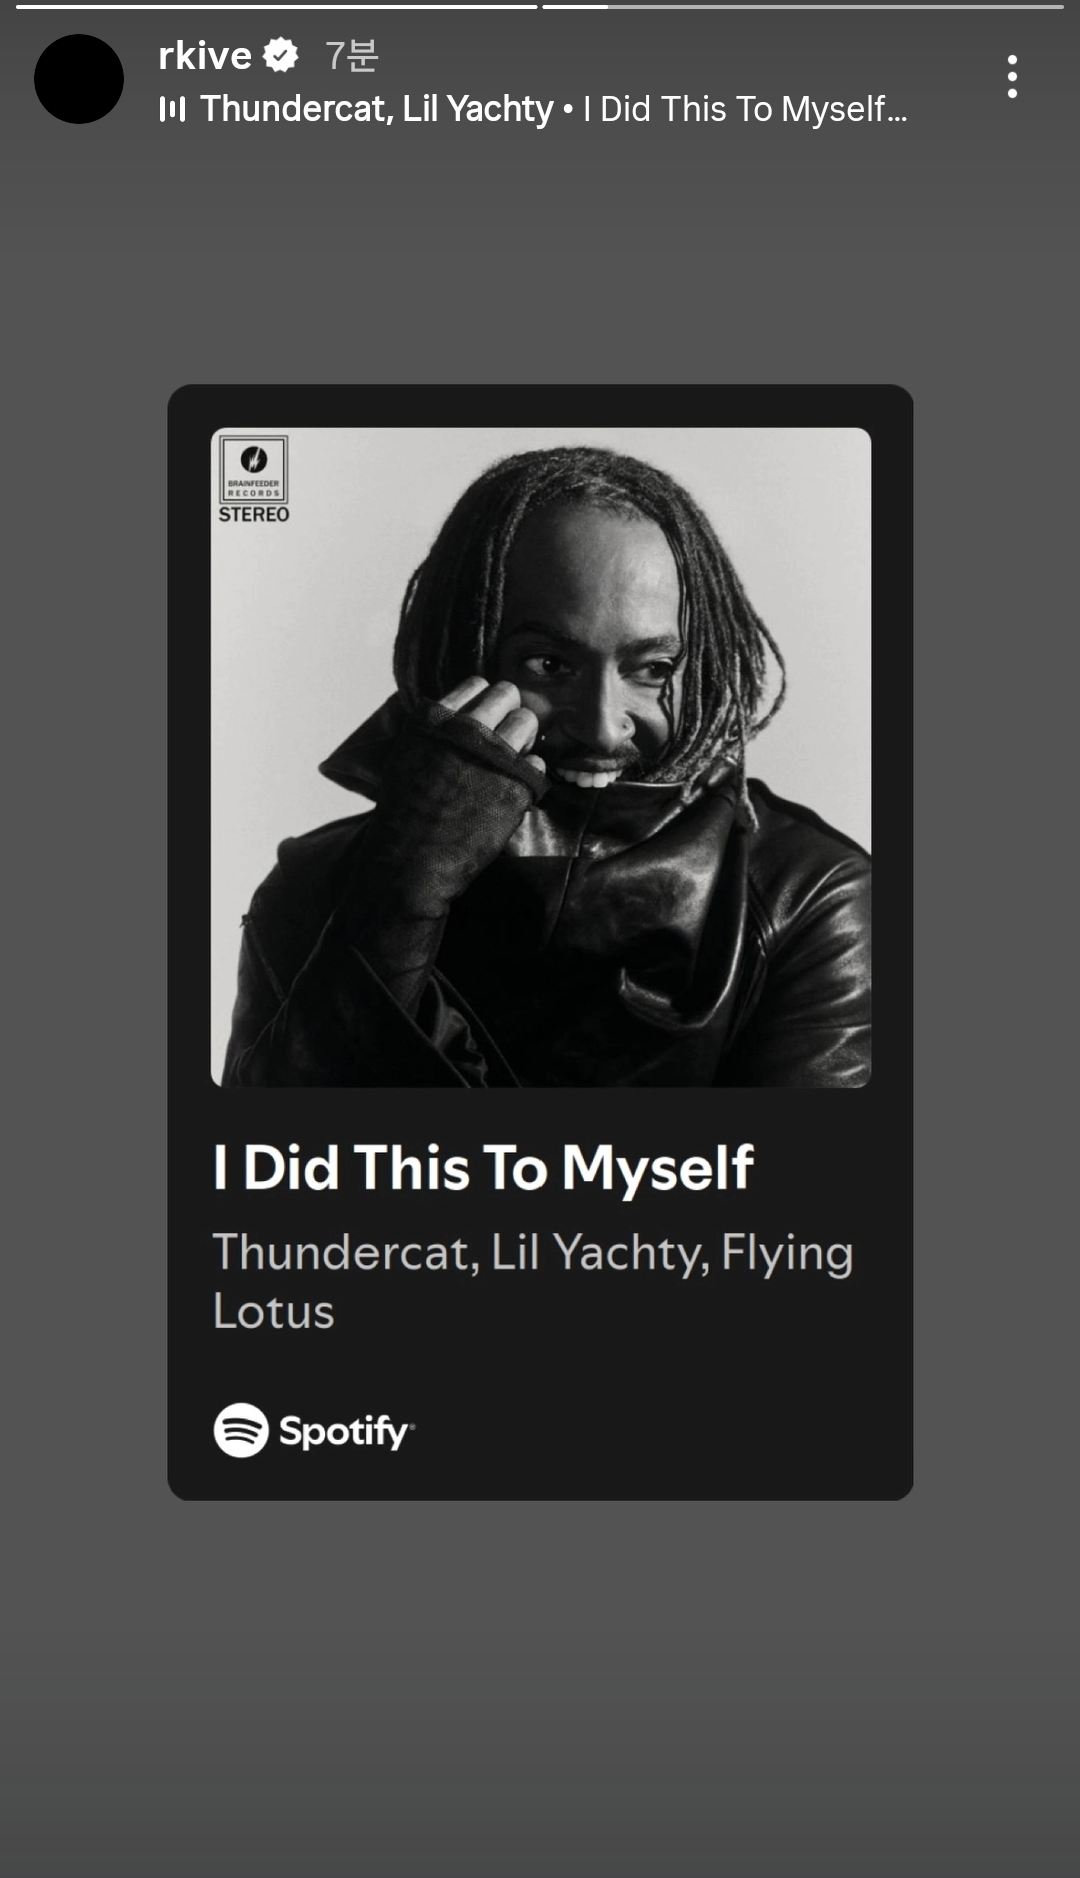Tap the truncated I Did This To Myself… header text
Viewport: 1080px width, 1878px height.
coord(744,109)
